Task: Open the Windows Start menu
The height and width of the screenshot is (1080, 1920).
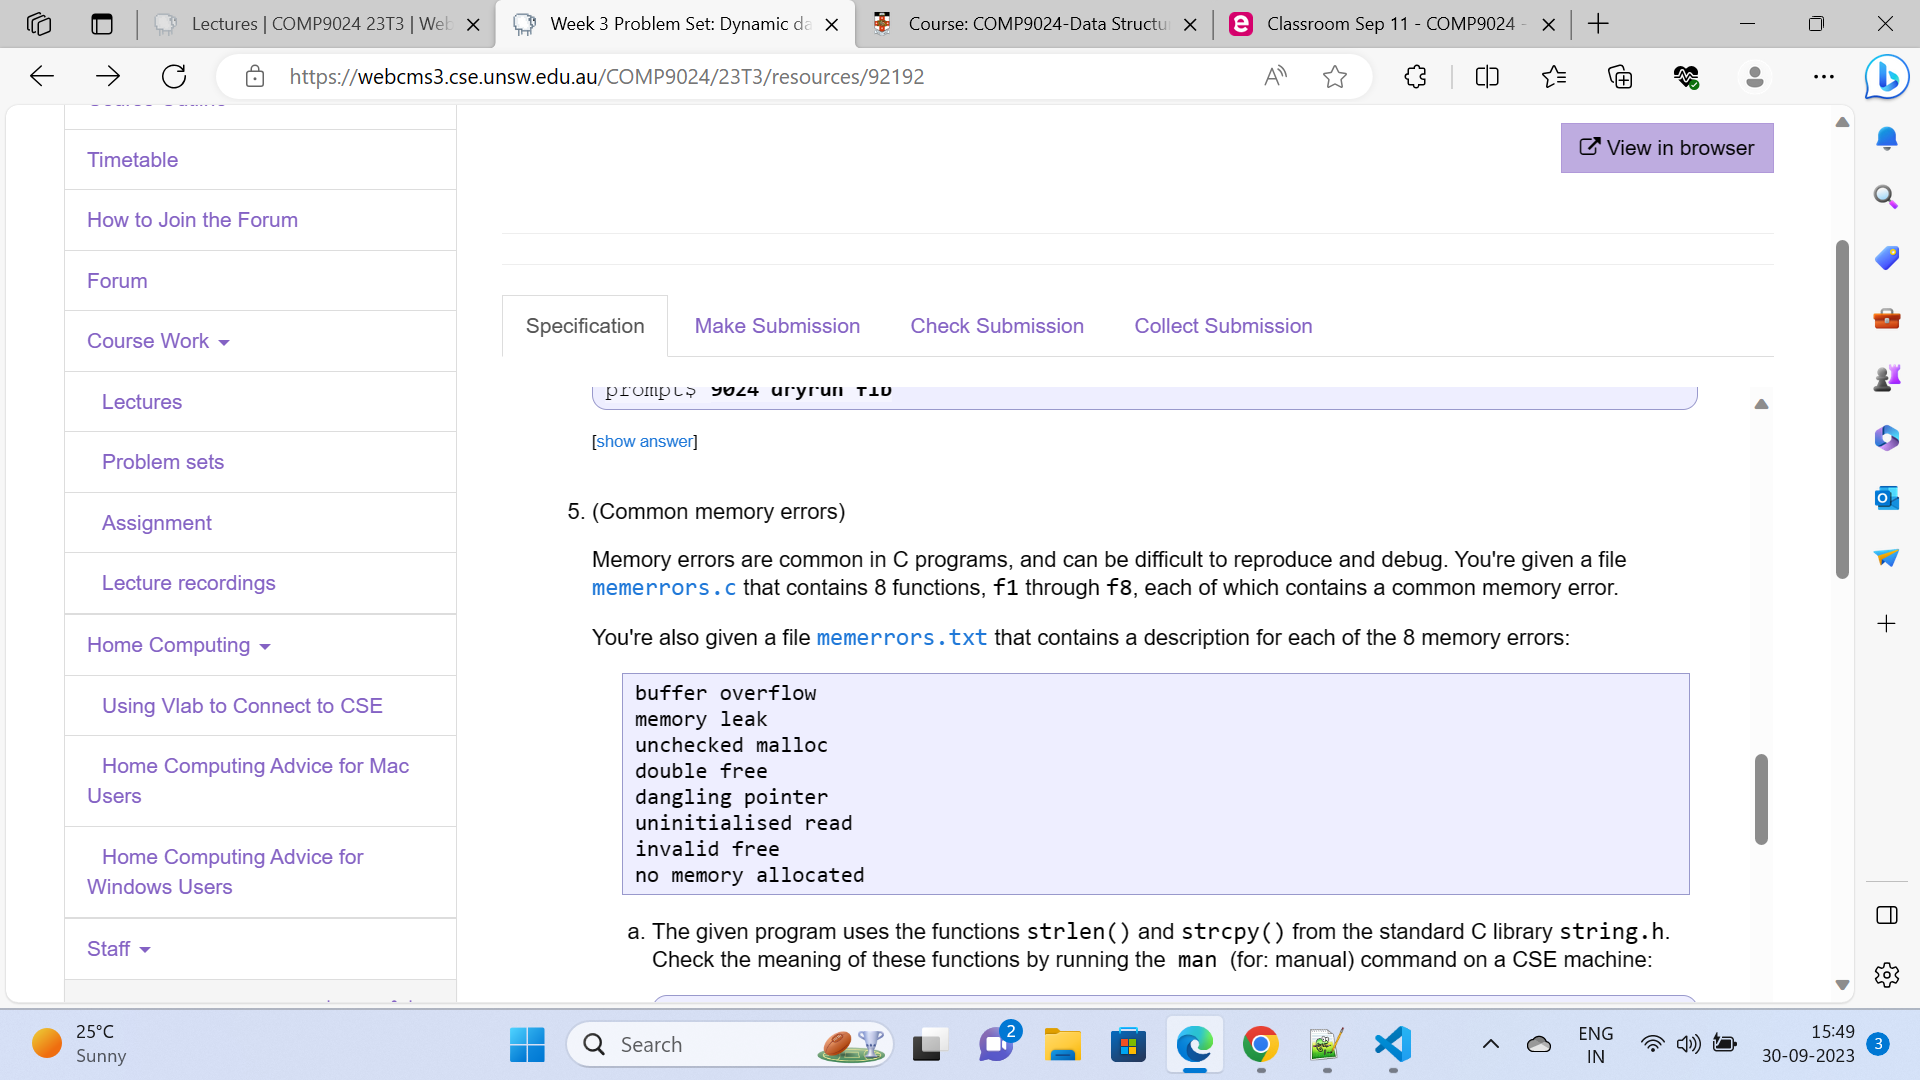Action: (527, 1045)
